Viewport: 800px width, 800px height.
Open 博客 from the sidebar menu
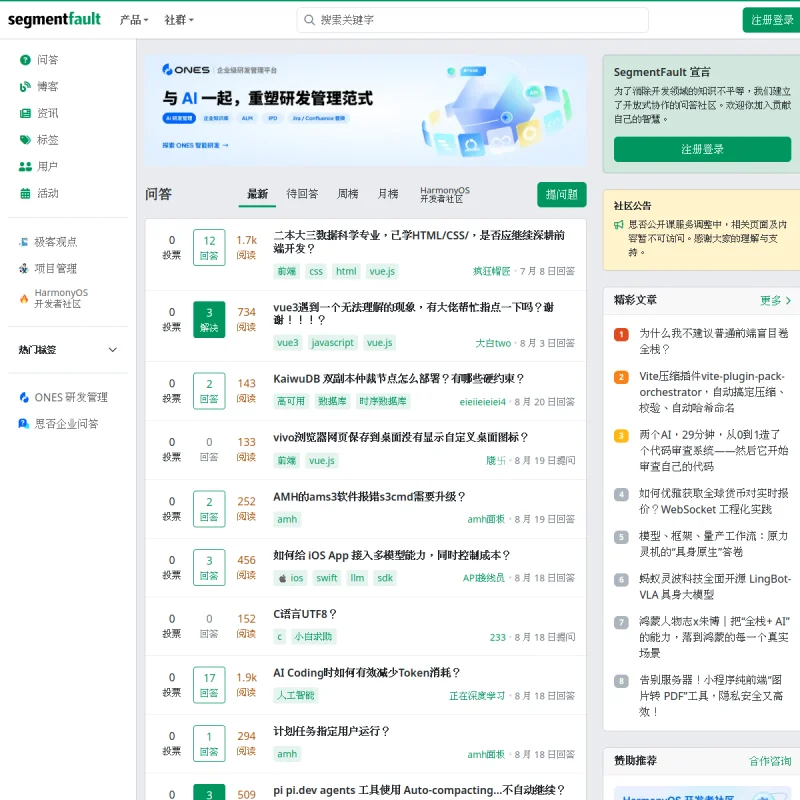pos(47,87)
